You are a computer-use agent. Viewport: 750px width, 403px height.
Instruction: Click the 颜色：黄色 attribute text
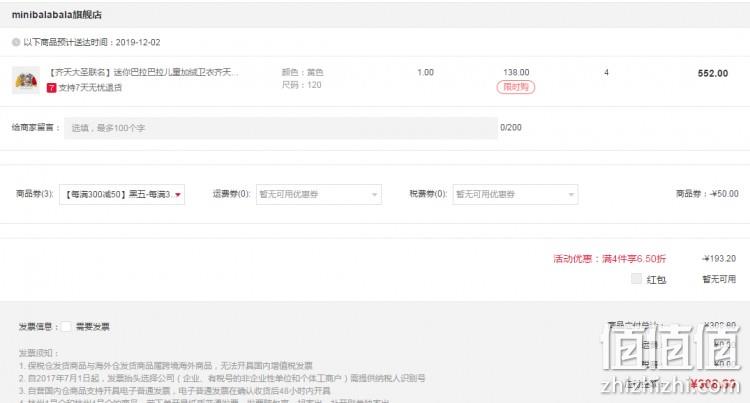pyautogui.click(x=302, y=72)
